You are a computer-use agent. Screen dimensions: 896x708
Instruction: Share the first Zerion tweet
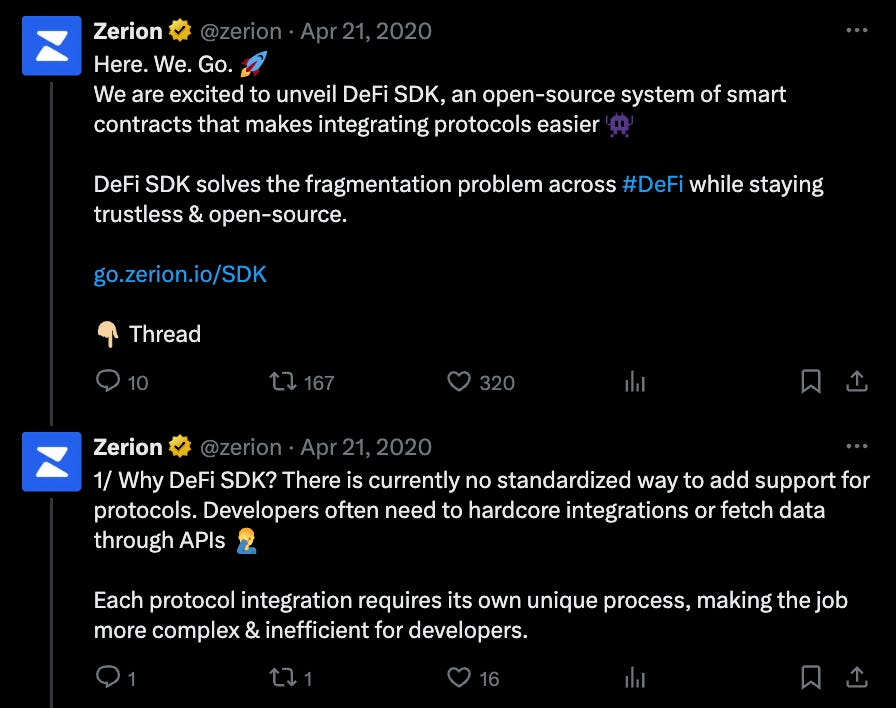coord(858,383)
